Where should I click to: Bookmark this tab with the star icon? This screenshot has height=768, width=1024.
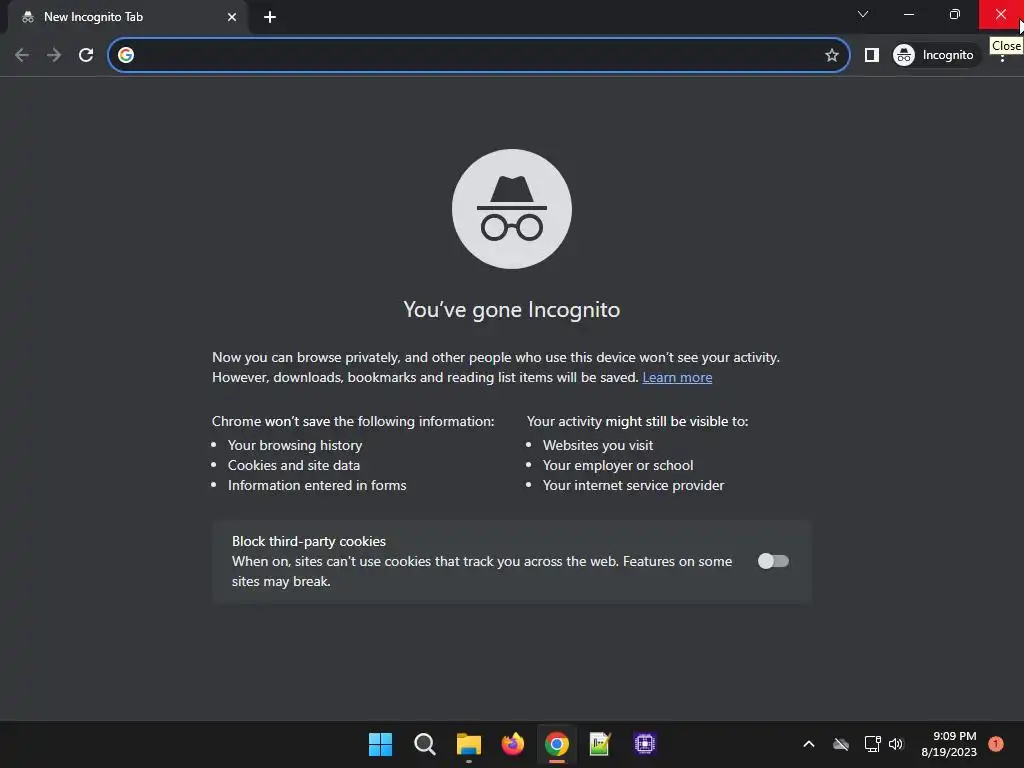coord(831,55)
